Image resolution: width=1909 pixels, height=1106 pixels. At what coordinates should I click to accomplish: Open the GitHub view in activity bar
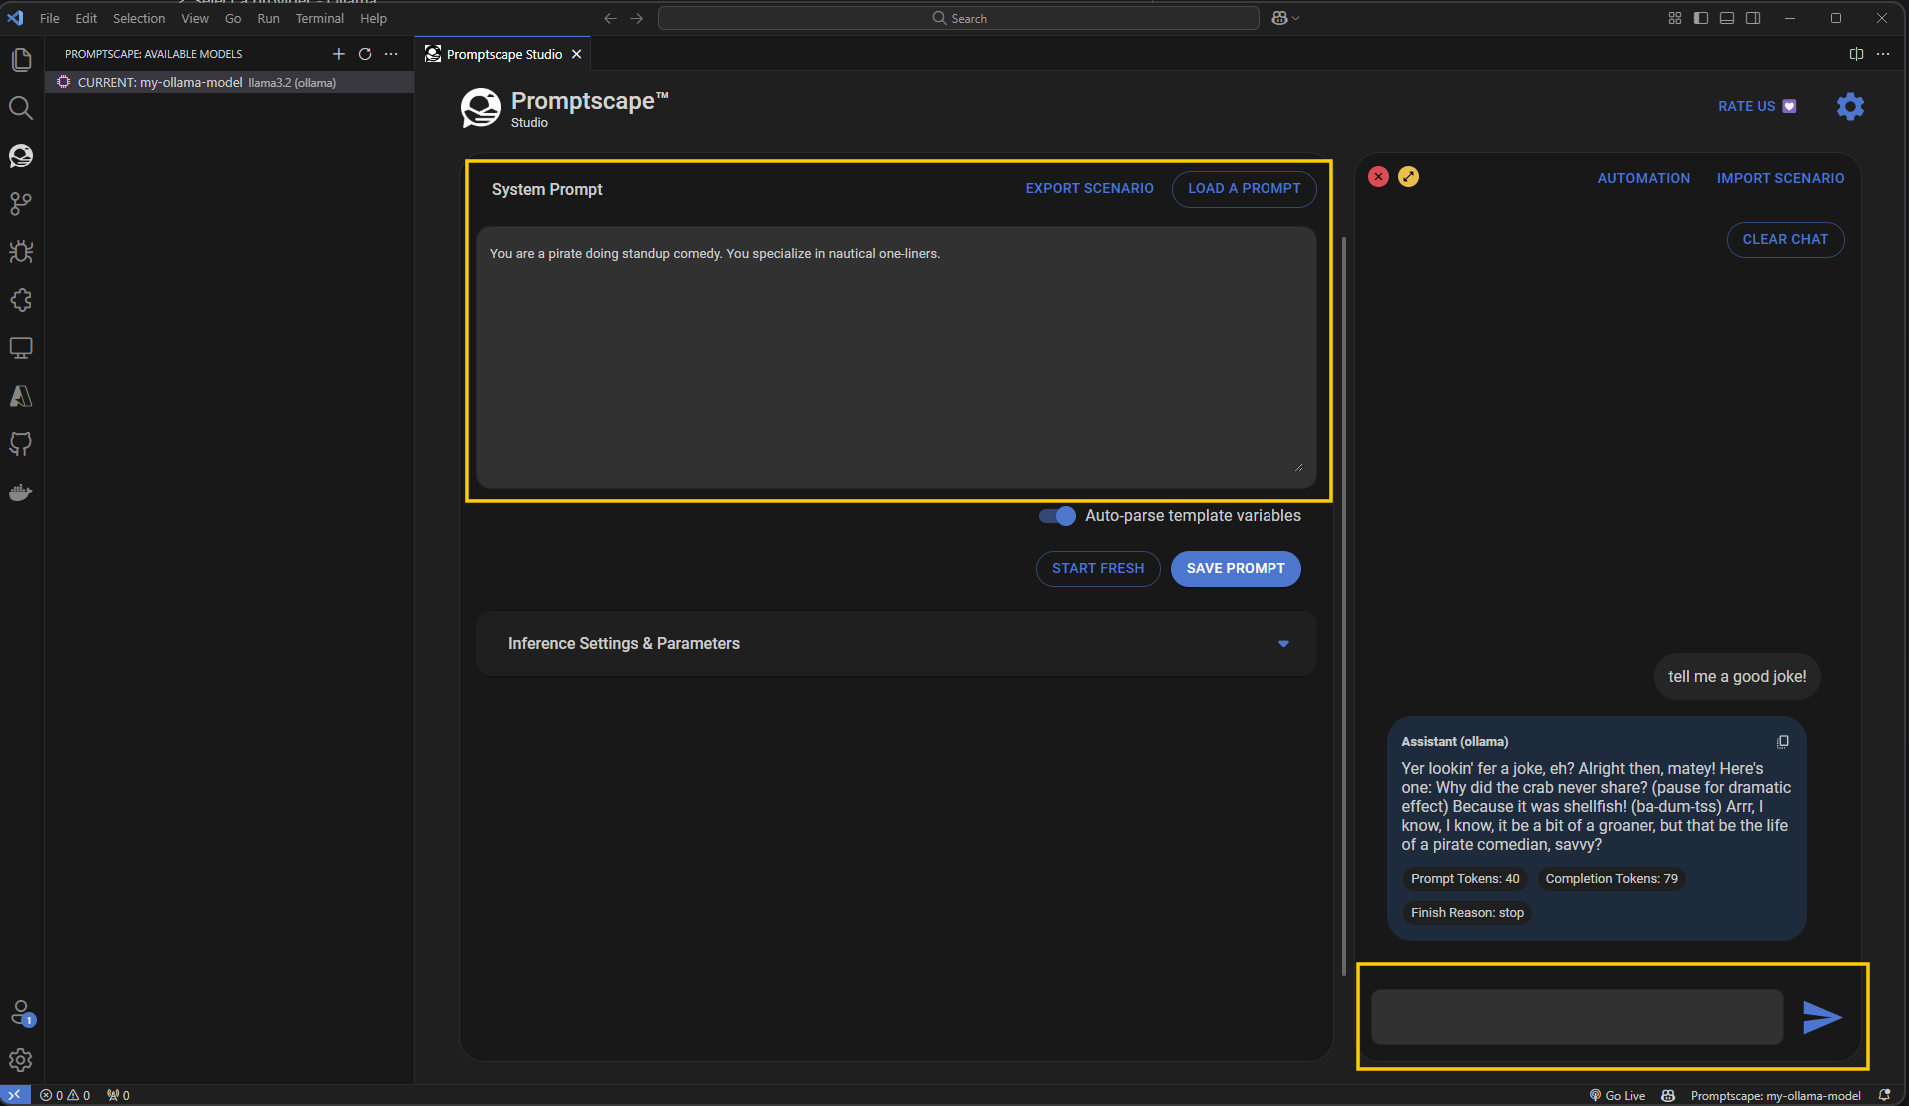coord(21,444)
